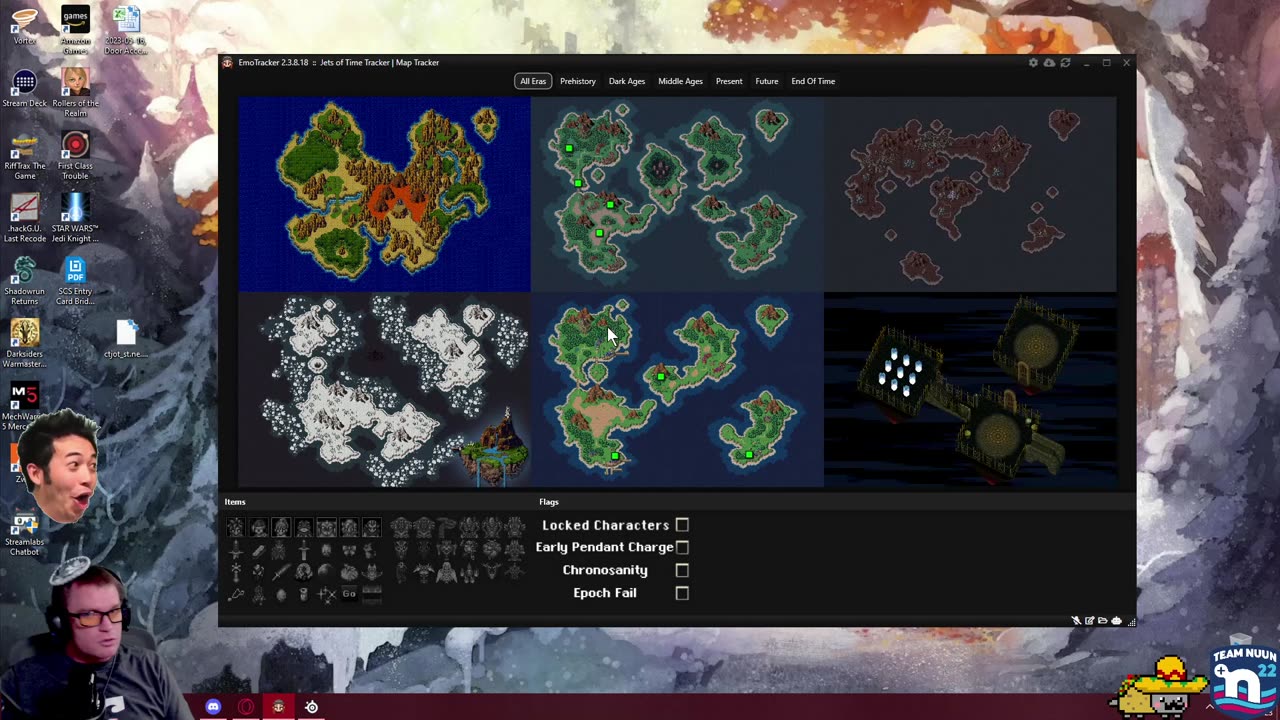The width and height of the screenshot is (1280, 720).
Task: Select Rollers of the Realm desktop icon
Action: click(75, 92)
